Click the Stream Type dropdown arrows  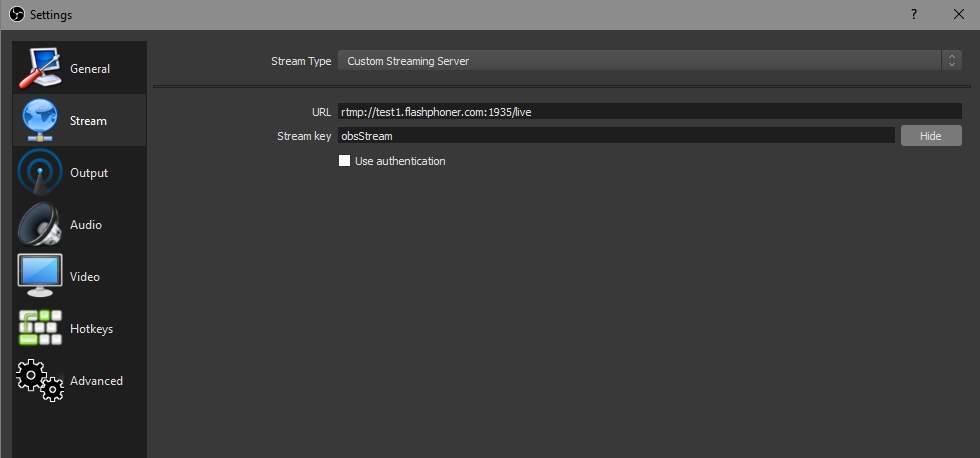click(951, 61)
